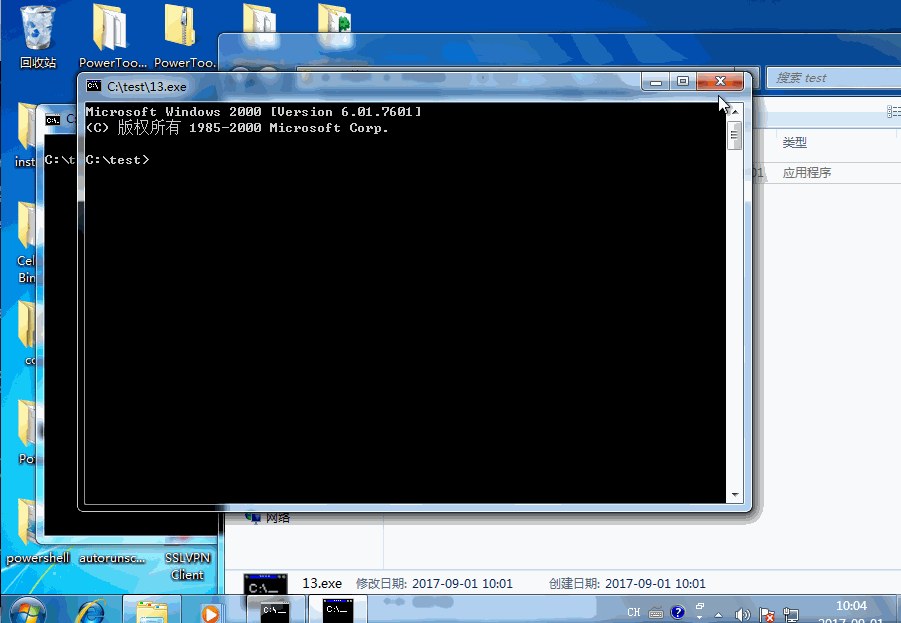
Task: Click the 类型 column header
Action: pyautogui.click(x=794, y=143)
